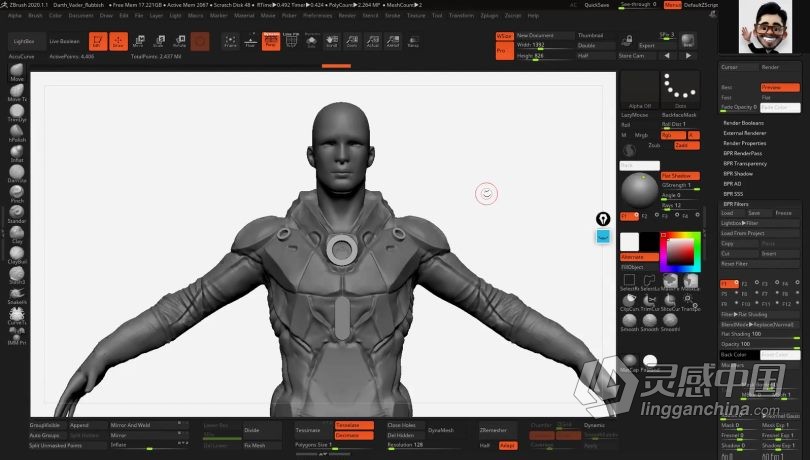Toggle the Decimate button
Image resolution: width=810 pixels, height=460 pixels.
tap(354, 435)
